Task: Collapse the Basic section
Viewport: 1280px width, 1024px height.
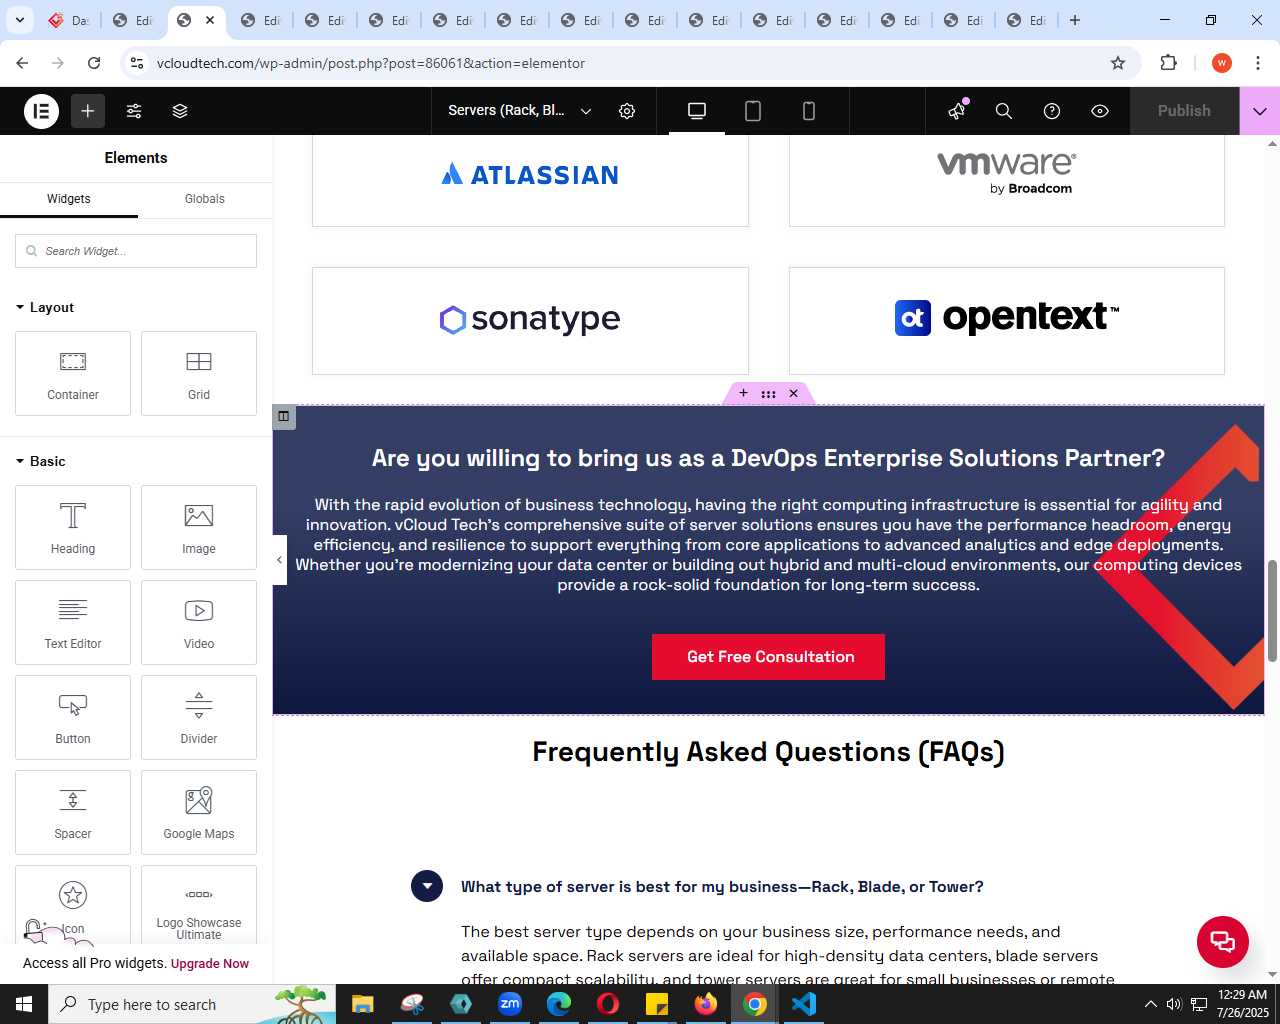Action: tap(41, 461)
